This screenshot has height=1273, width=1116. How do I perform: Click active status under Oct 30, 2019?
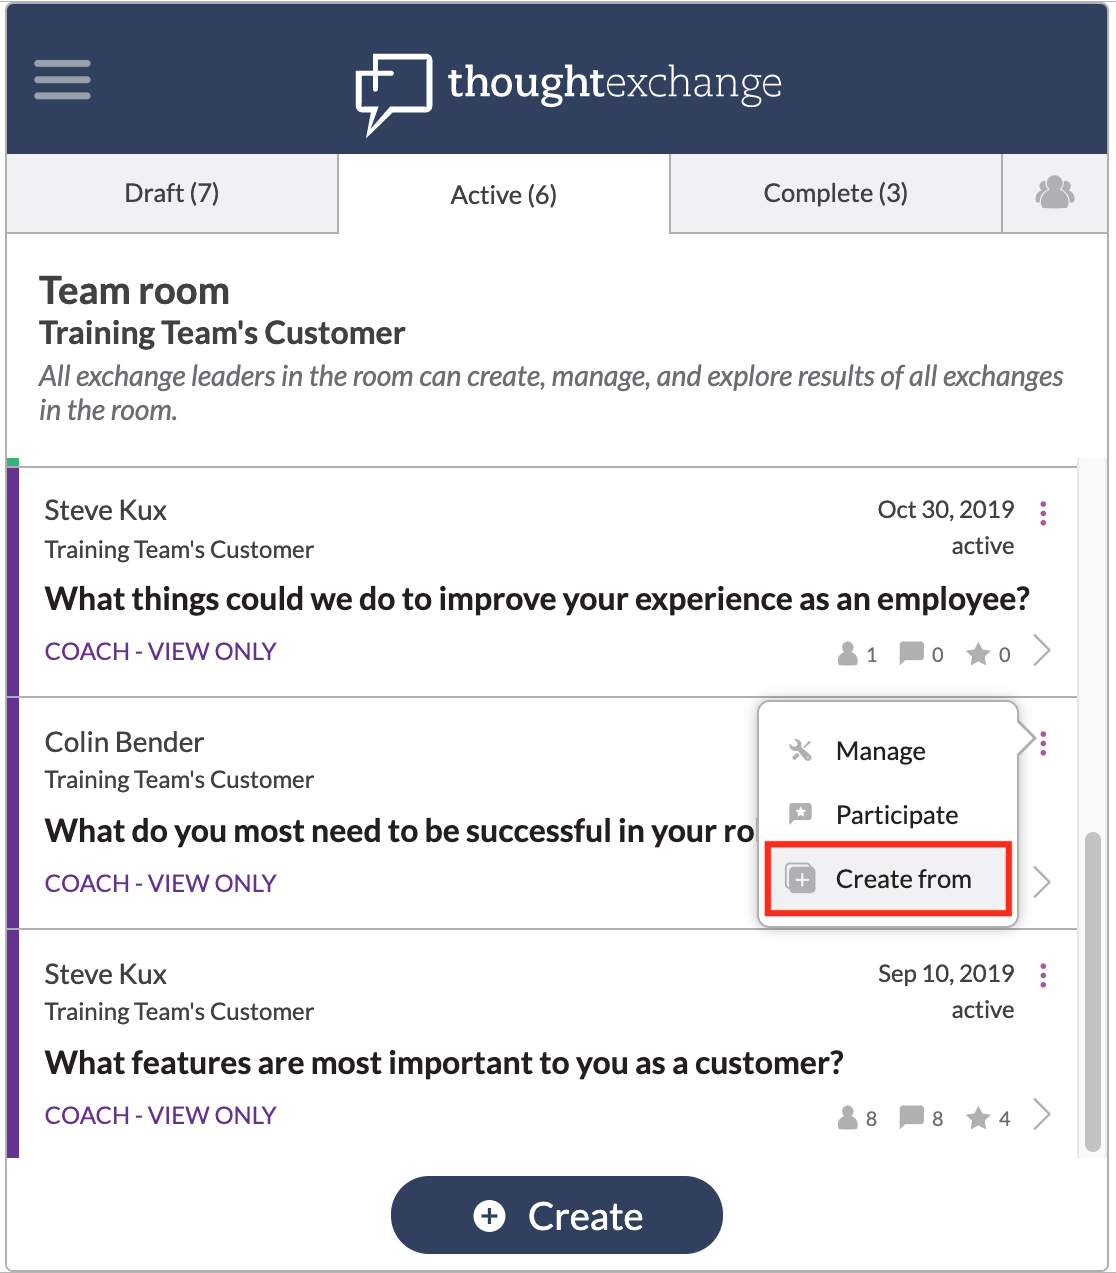tap(983, 546)
